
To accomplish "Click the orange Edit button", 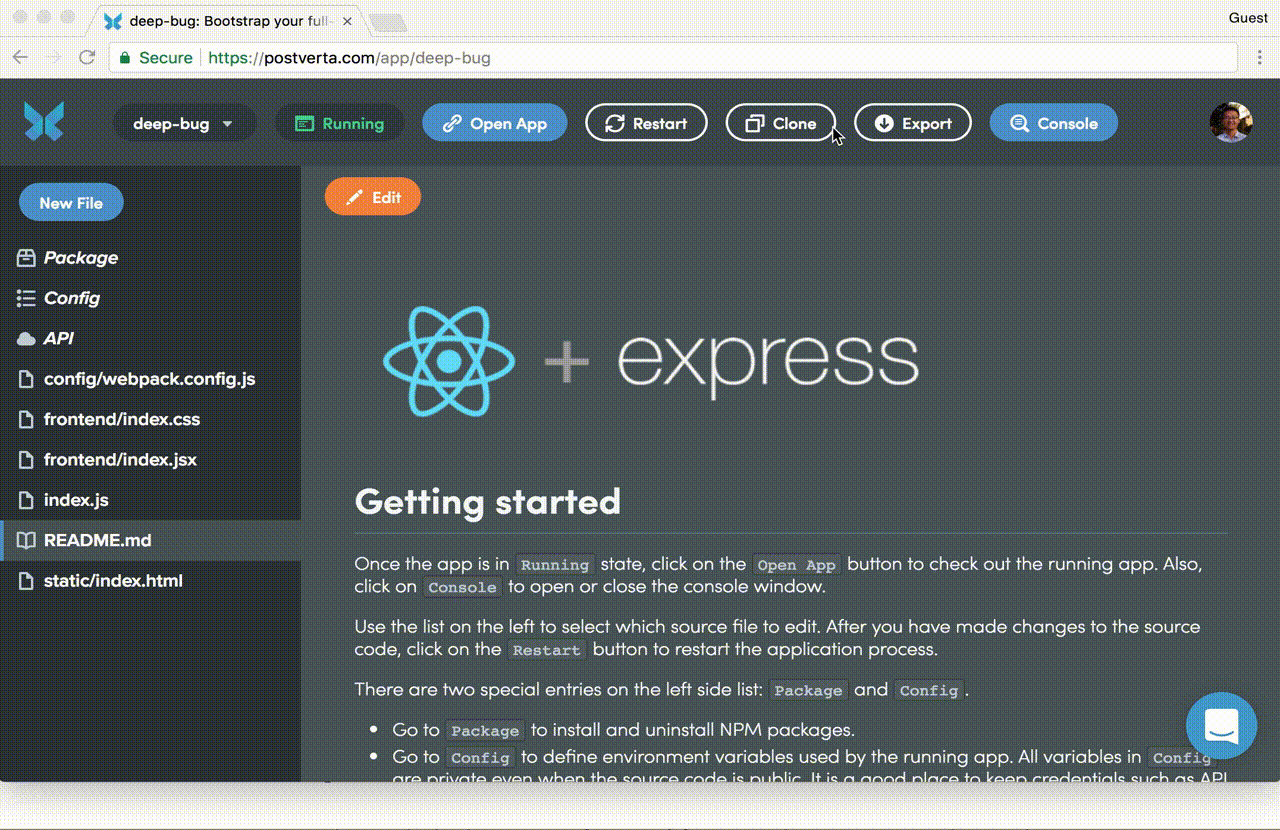I will (373, 198).
